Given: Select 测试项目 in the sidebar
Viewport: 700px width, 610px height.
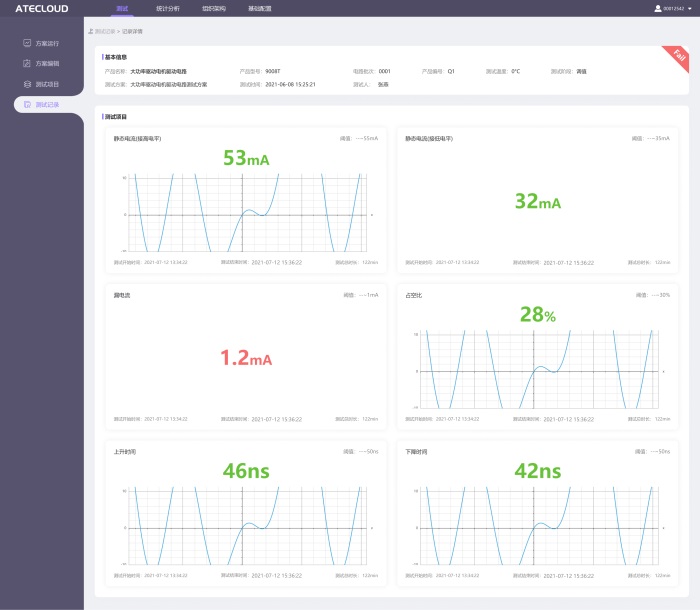Looking at the screenshot, I should (47, 84).
